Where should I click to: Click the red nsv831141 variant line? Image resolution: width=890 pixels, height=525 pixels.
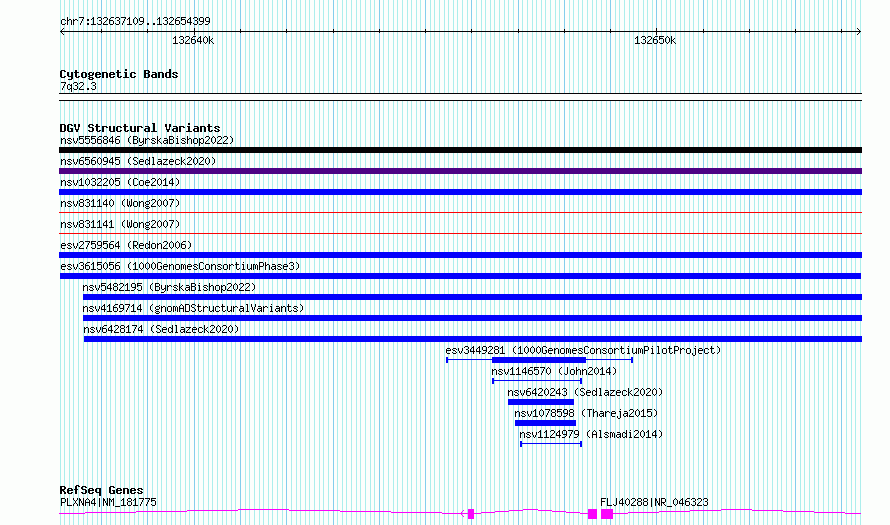(x=460, y=234)
